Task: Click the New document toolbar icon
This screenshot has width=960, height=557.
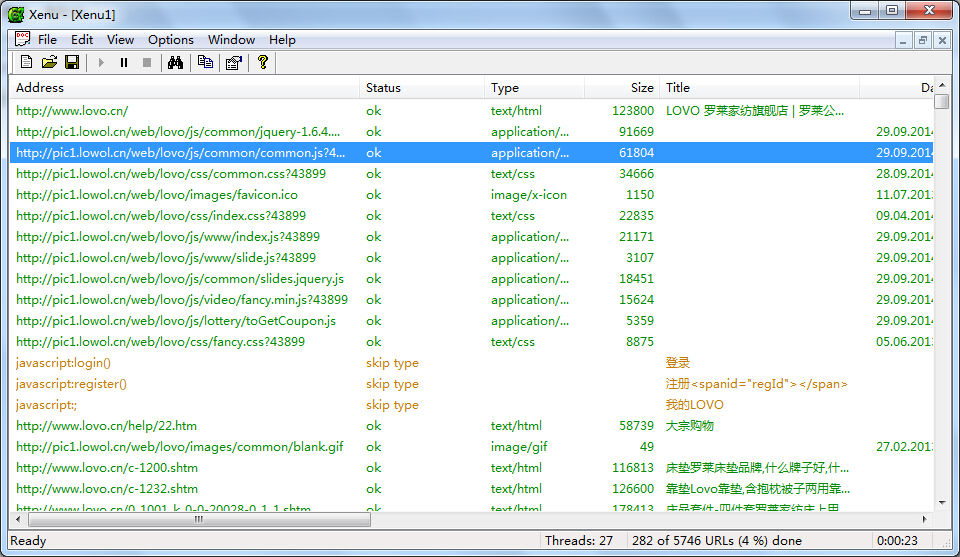Action: [26, 62]
